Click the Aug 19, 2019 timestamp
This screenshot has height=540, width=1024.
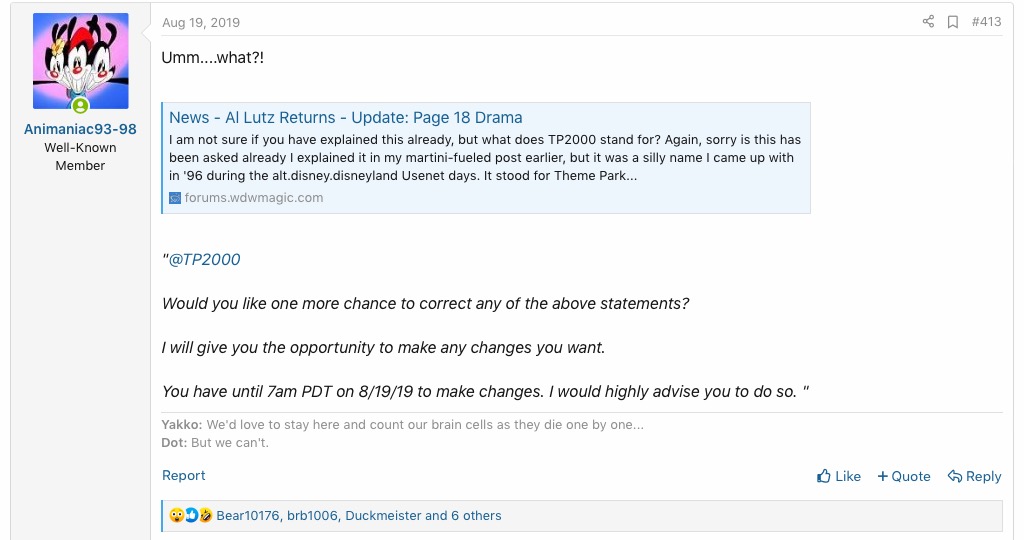point(201,22)
